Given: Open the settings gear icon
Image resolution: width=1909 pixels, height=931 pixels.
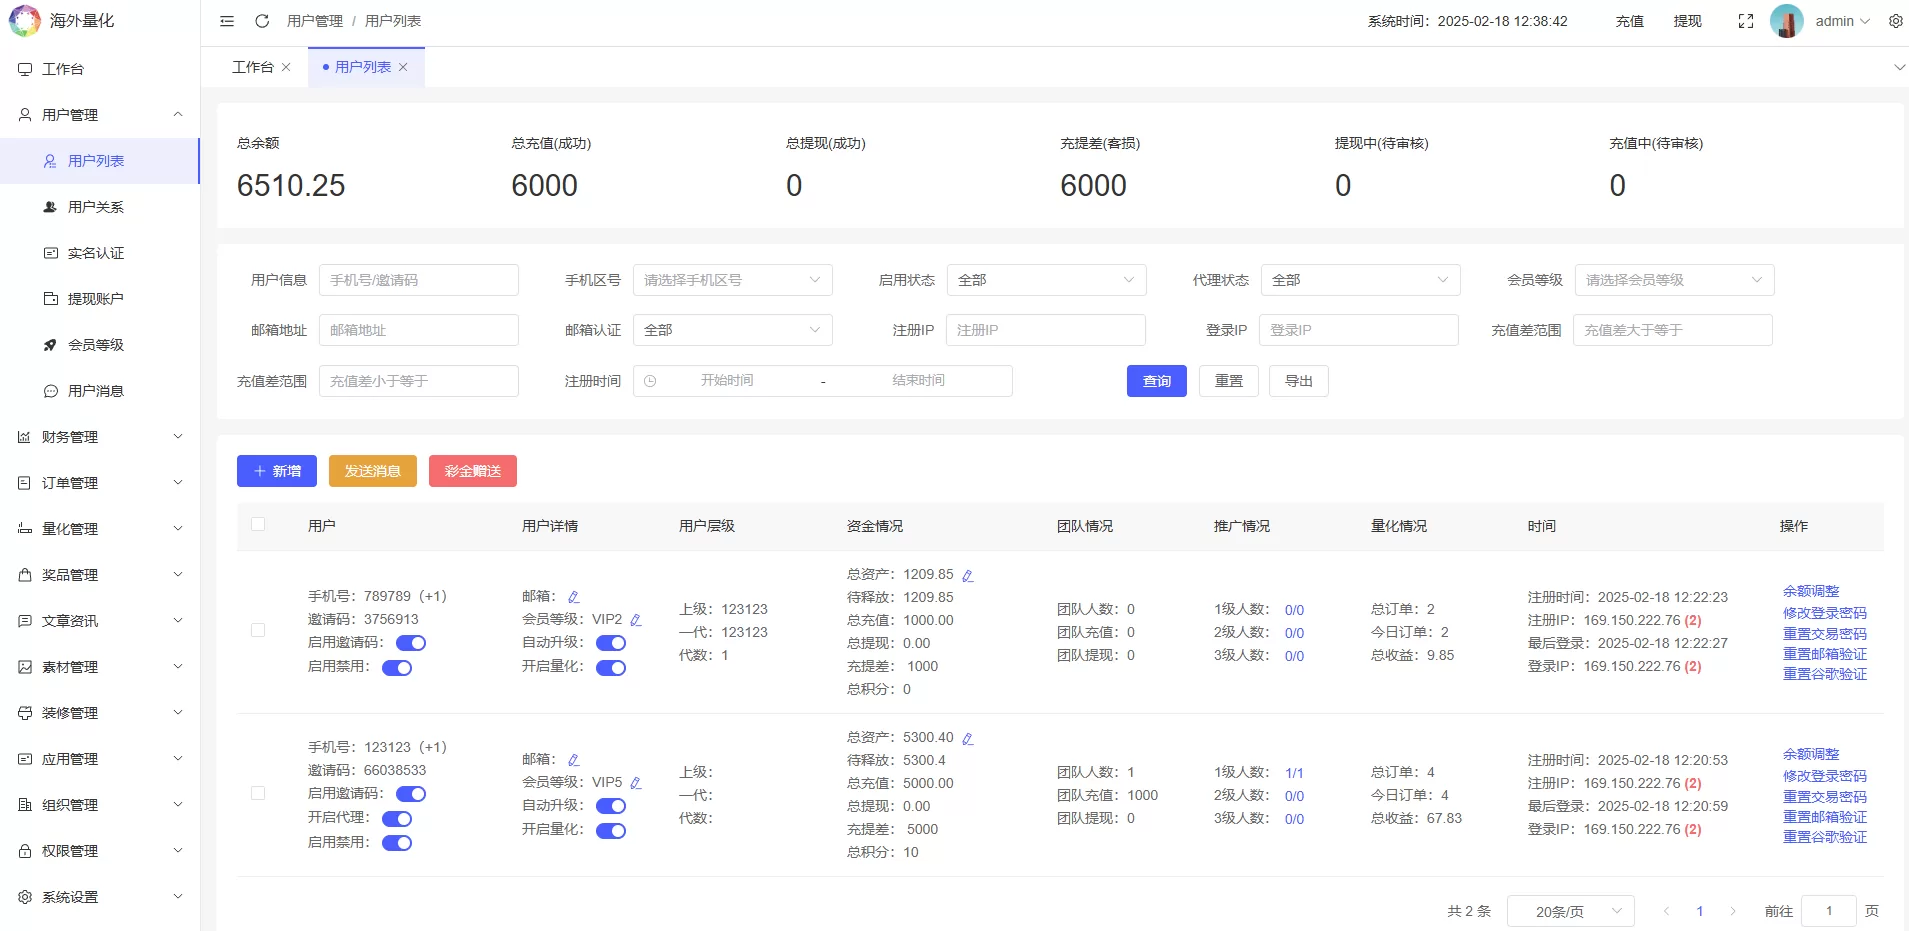Looking at the screenshot, I should click(x=1895, y=21).
